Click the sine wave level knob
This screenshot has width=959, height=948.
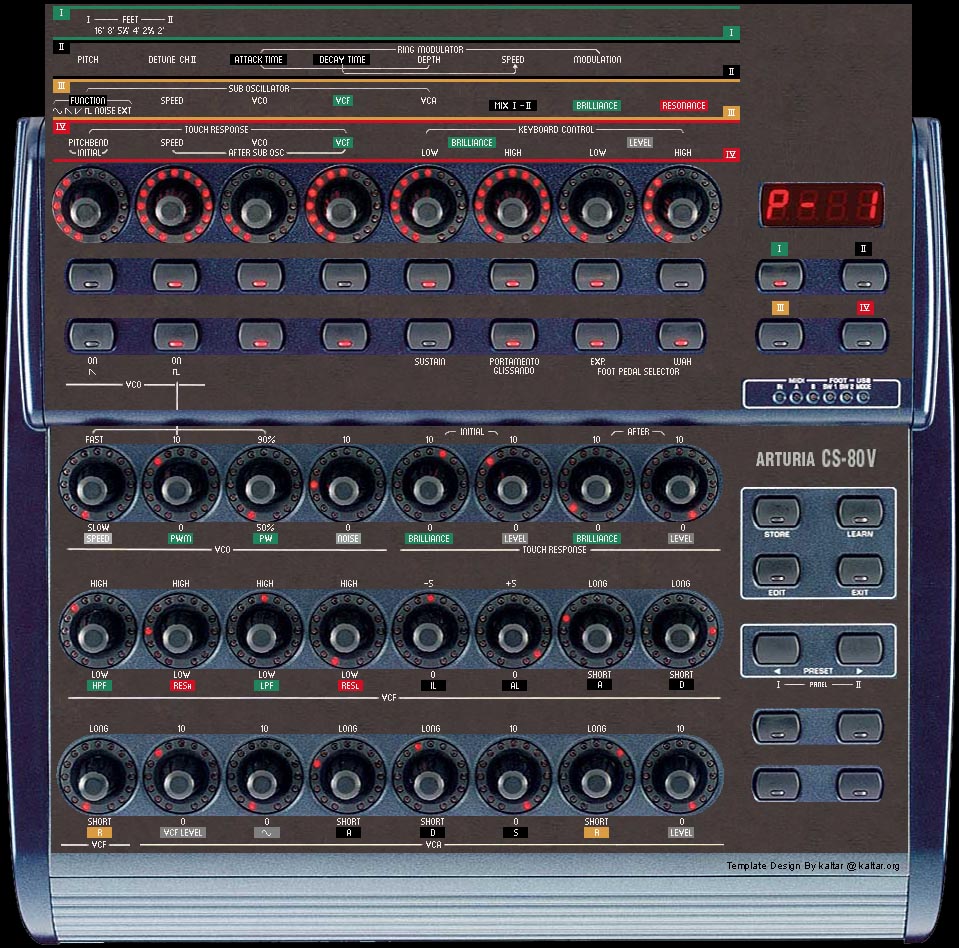tap(264, 777)
